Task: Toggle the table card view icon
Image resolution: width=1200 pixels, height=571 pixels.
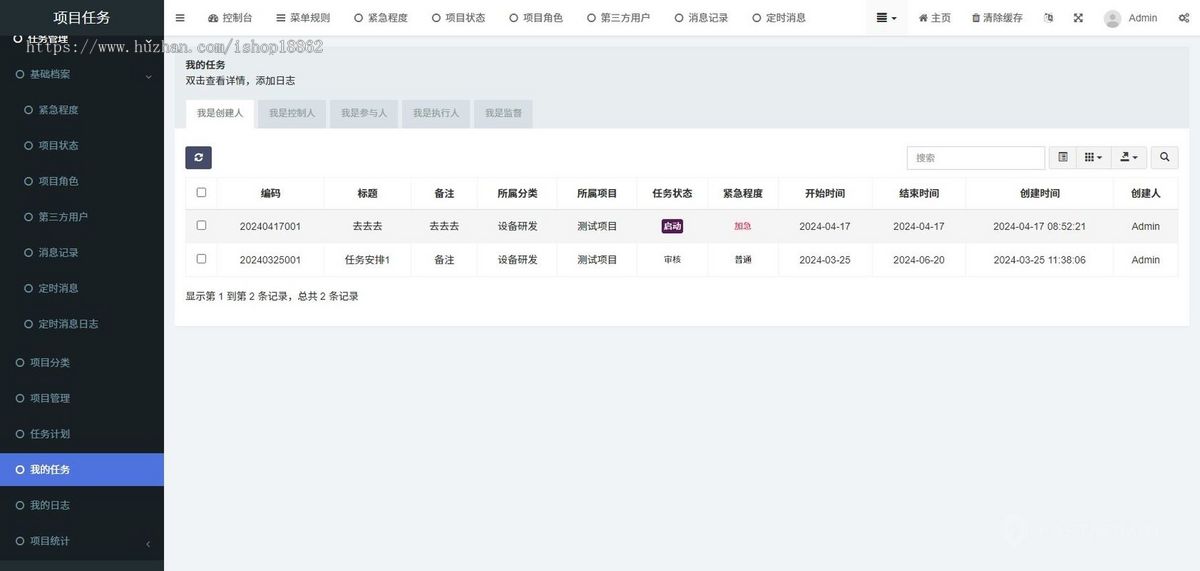Action: tap(1062, 157)
